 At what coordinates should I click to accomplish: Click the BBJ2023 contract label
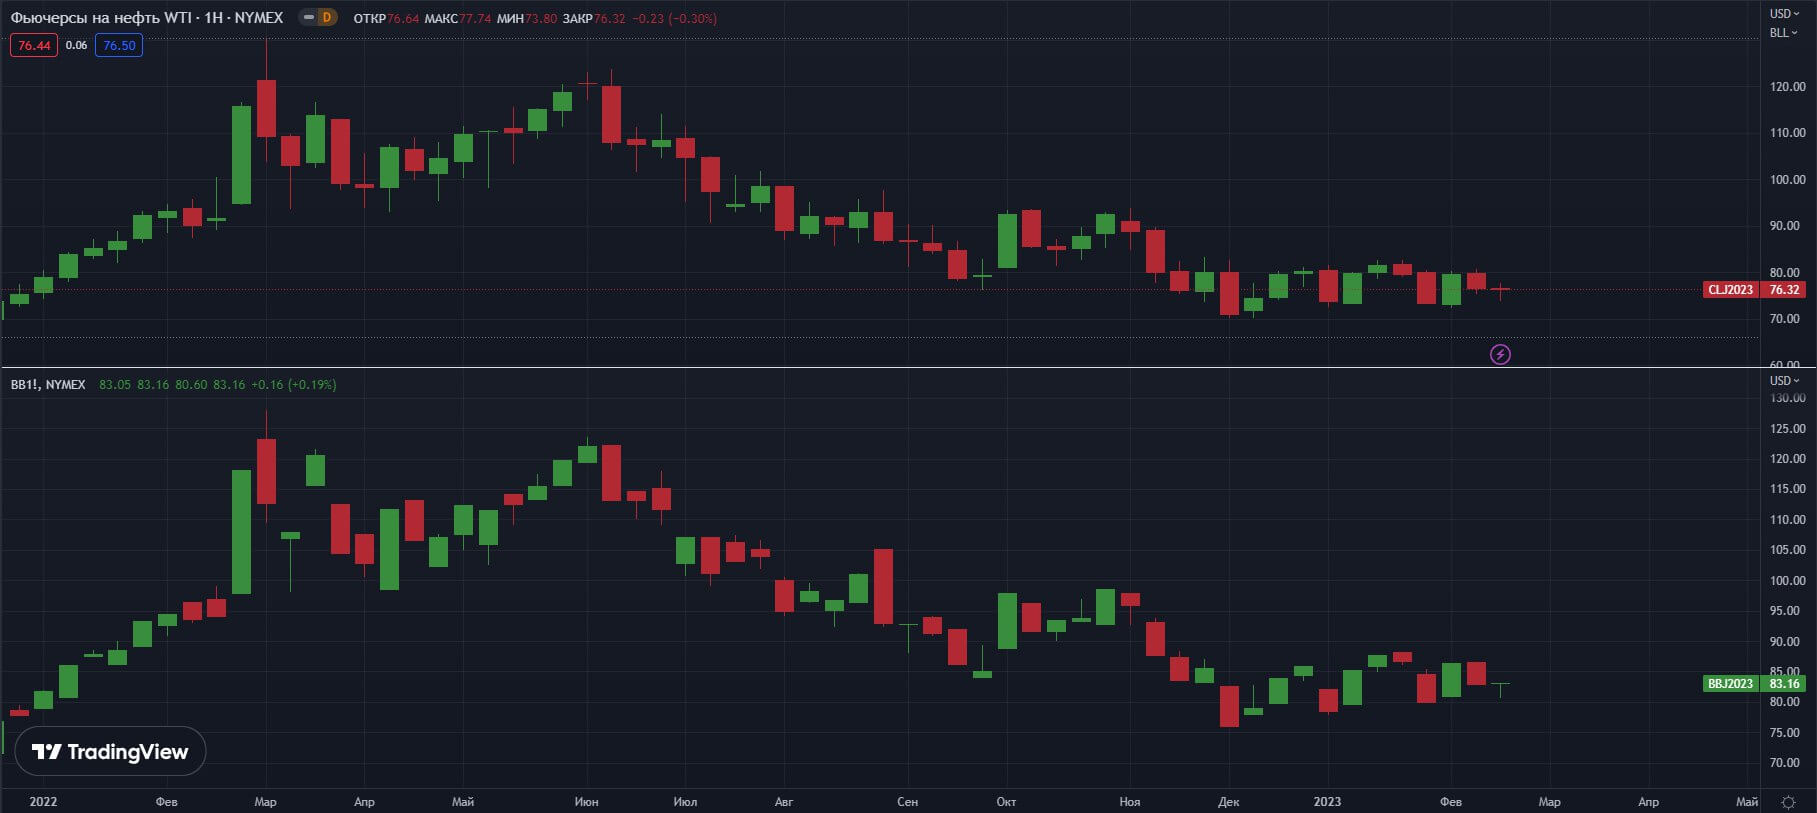click(1731, 684)
